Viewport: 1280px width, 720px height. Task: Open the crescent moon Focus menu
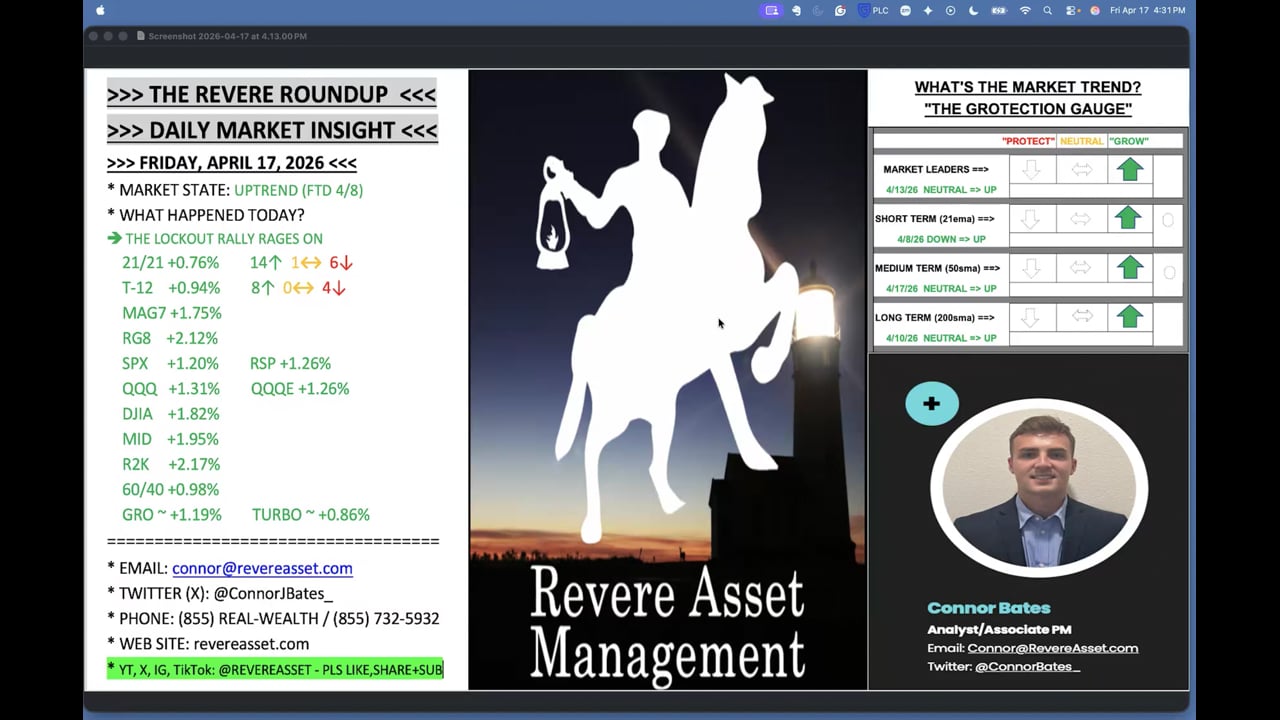973,10
